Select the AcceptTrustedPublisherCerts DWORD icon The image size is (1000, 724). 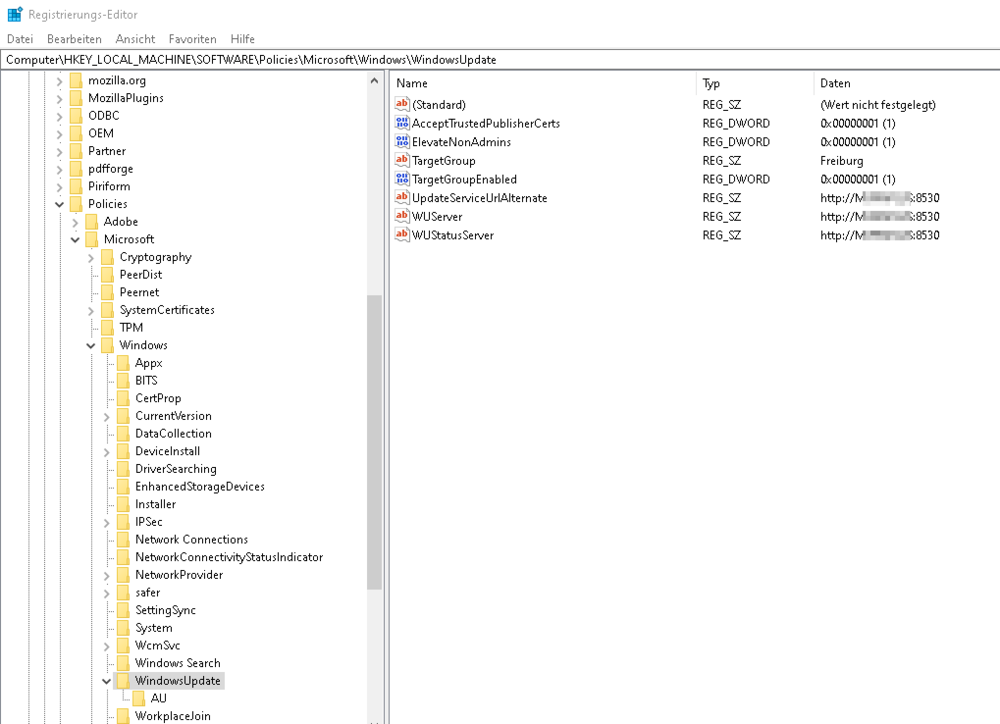click(x=403, y=124)
